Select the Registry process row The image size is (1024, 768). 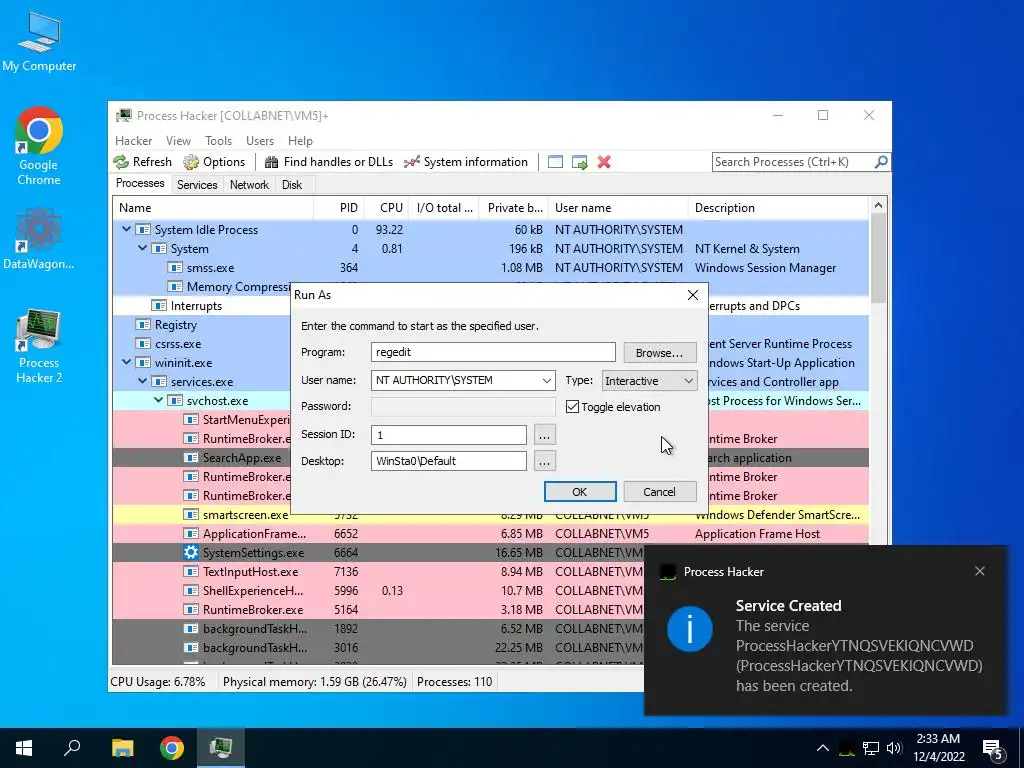click(202, 325)
